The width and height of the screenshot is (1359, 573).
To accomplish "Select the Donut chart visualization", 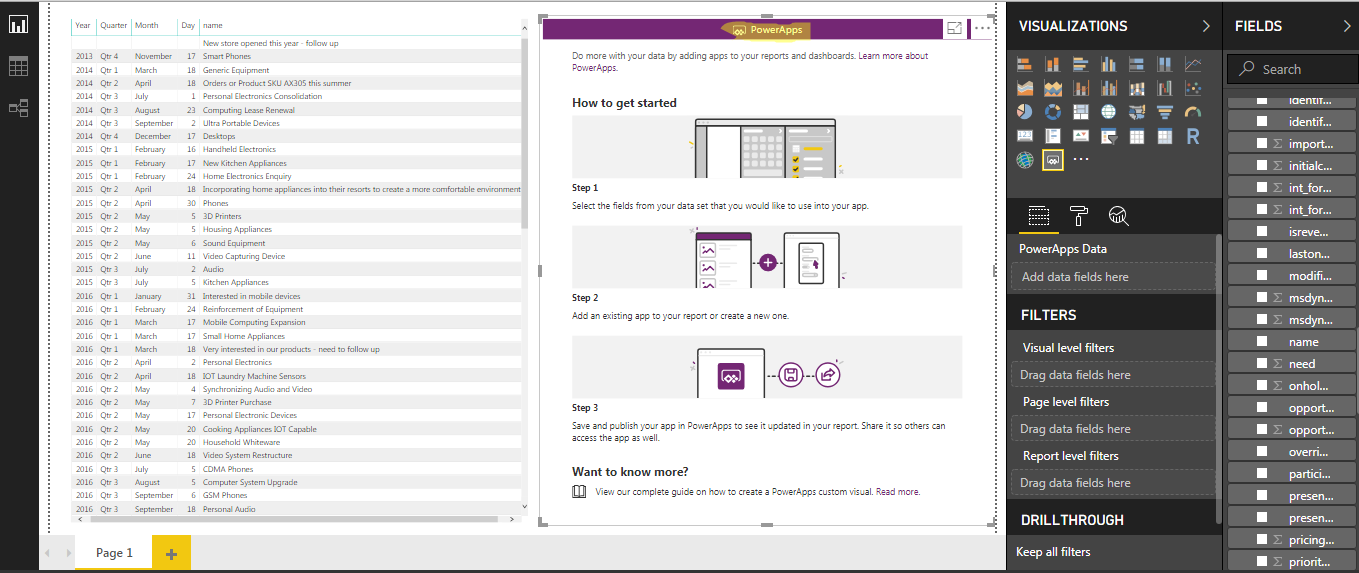I will pos(1052,112).
